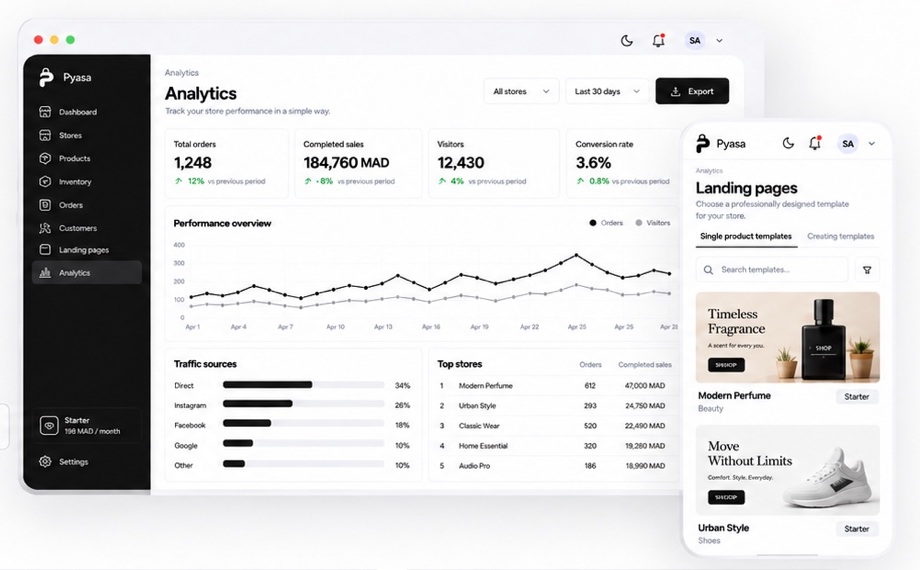Click the Visitors value 12,430
920x570 pixels.
tap(461, 163)
